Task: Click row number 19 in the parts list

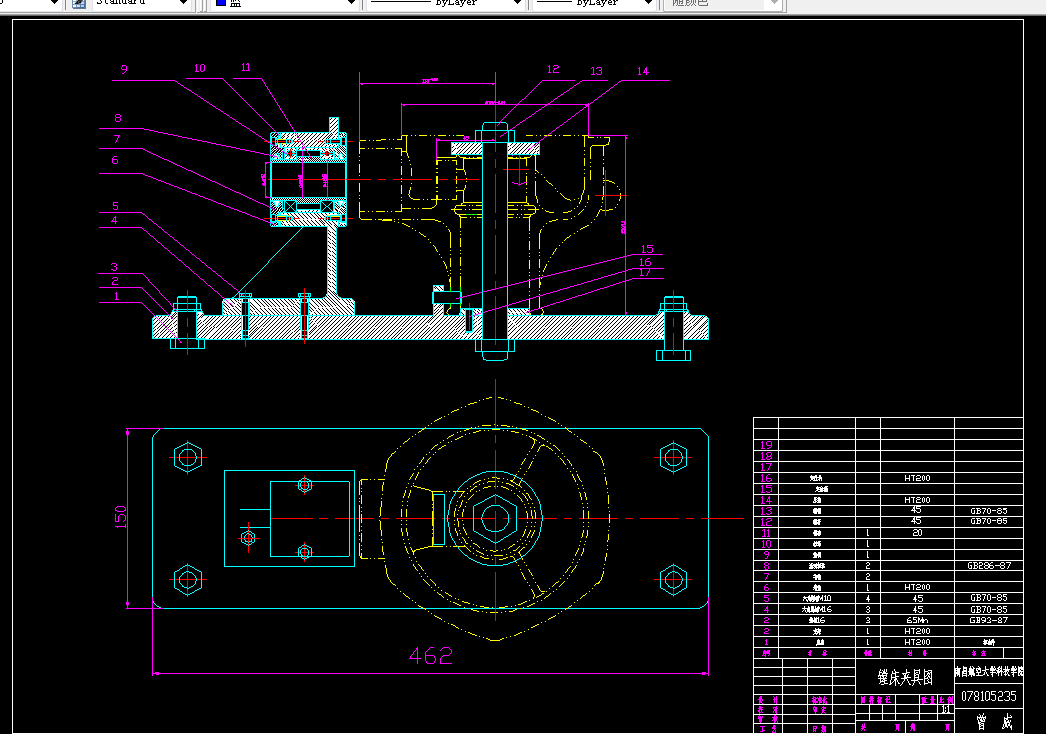Action: click(766, 445)
